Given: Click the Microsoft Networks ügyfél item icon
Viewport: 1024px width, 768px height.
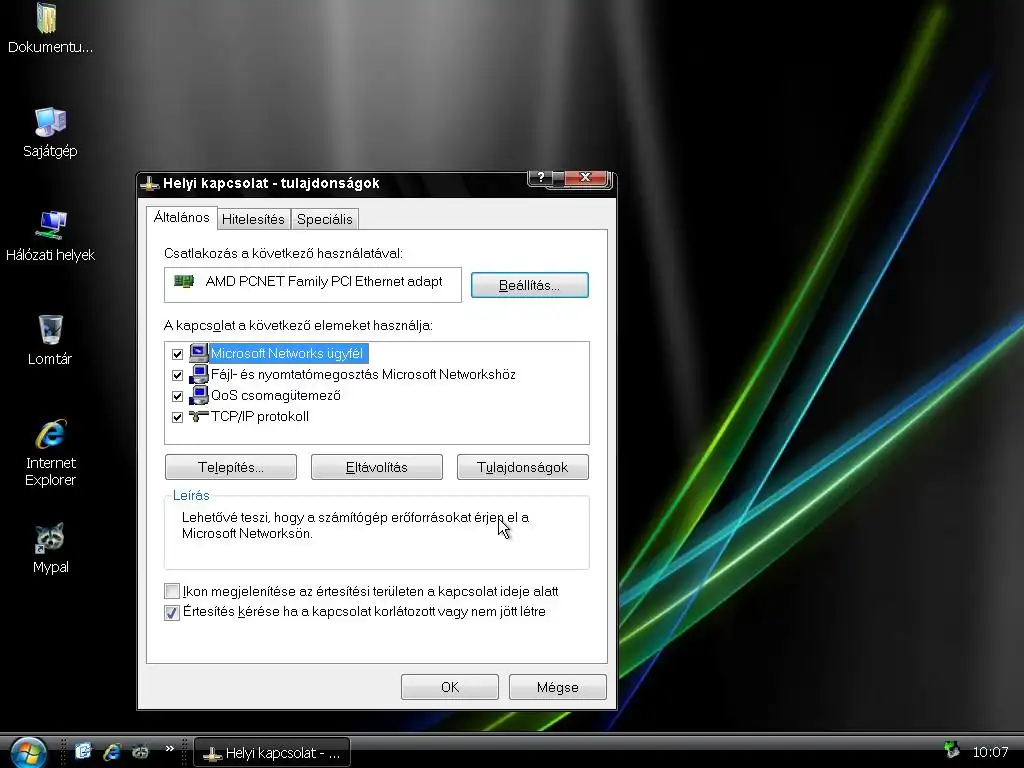Looking at the screenshot, I should (199, 353).
